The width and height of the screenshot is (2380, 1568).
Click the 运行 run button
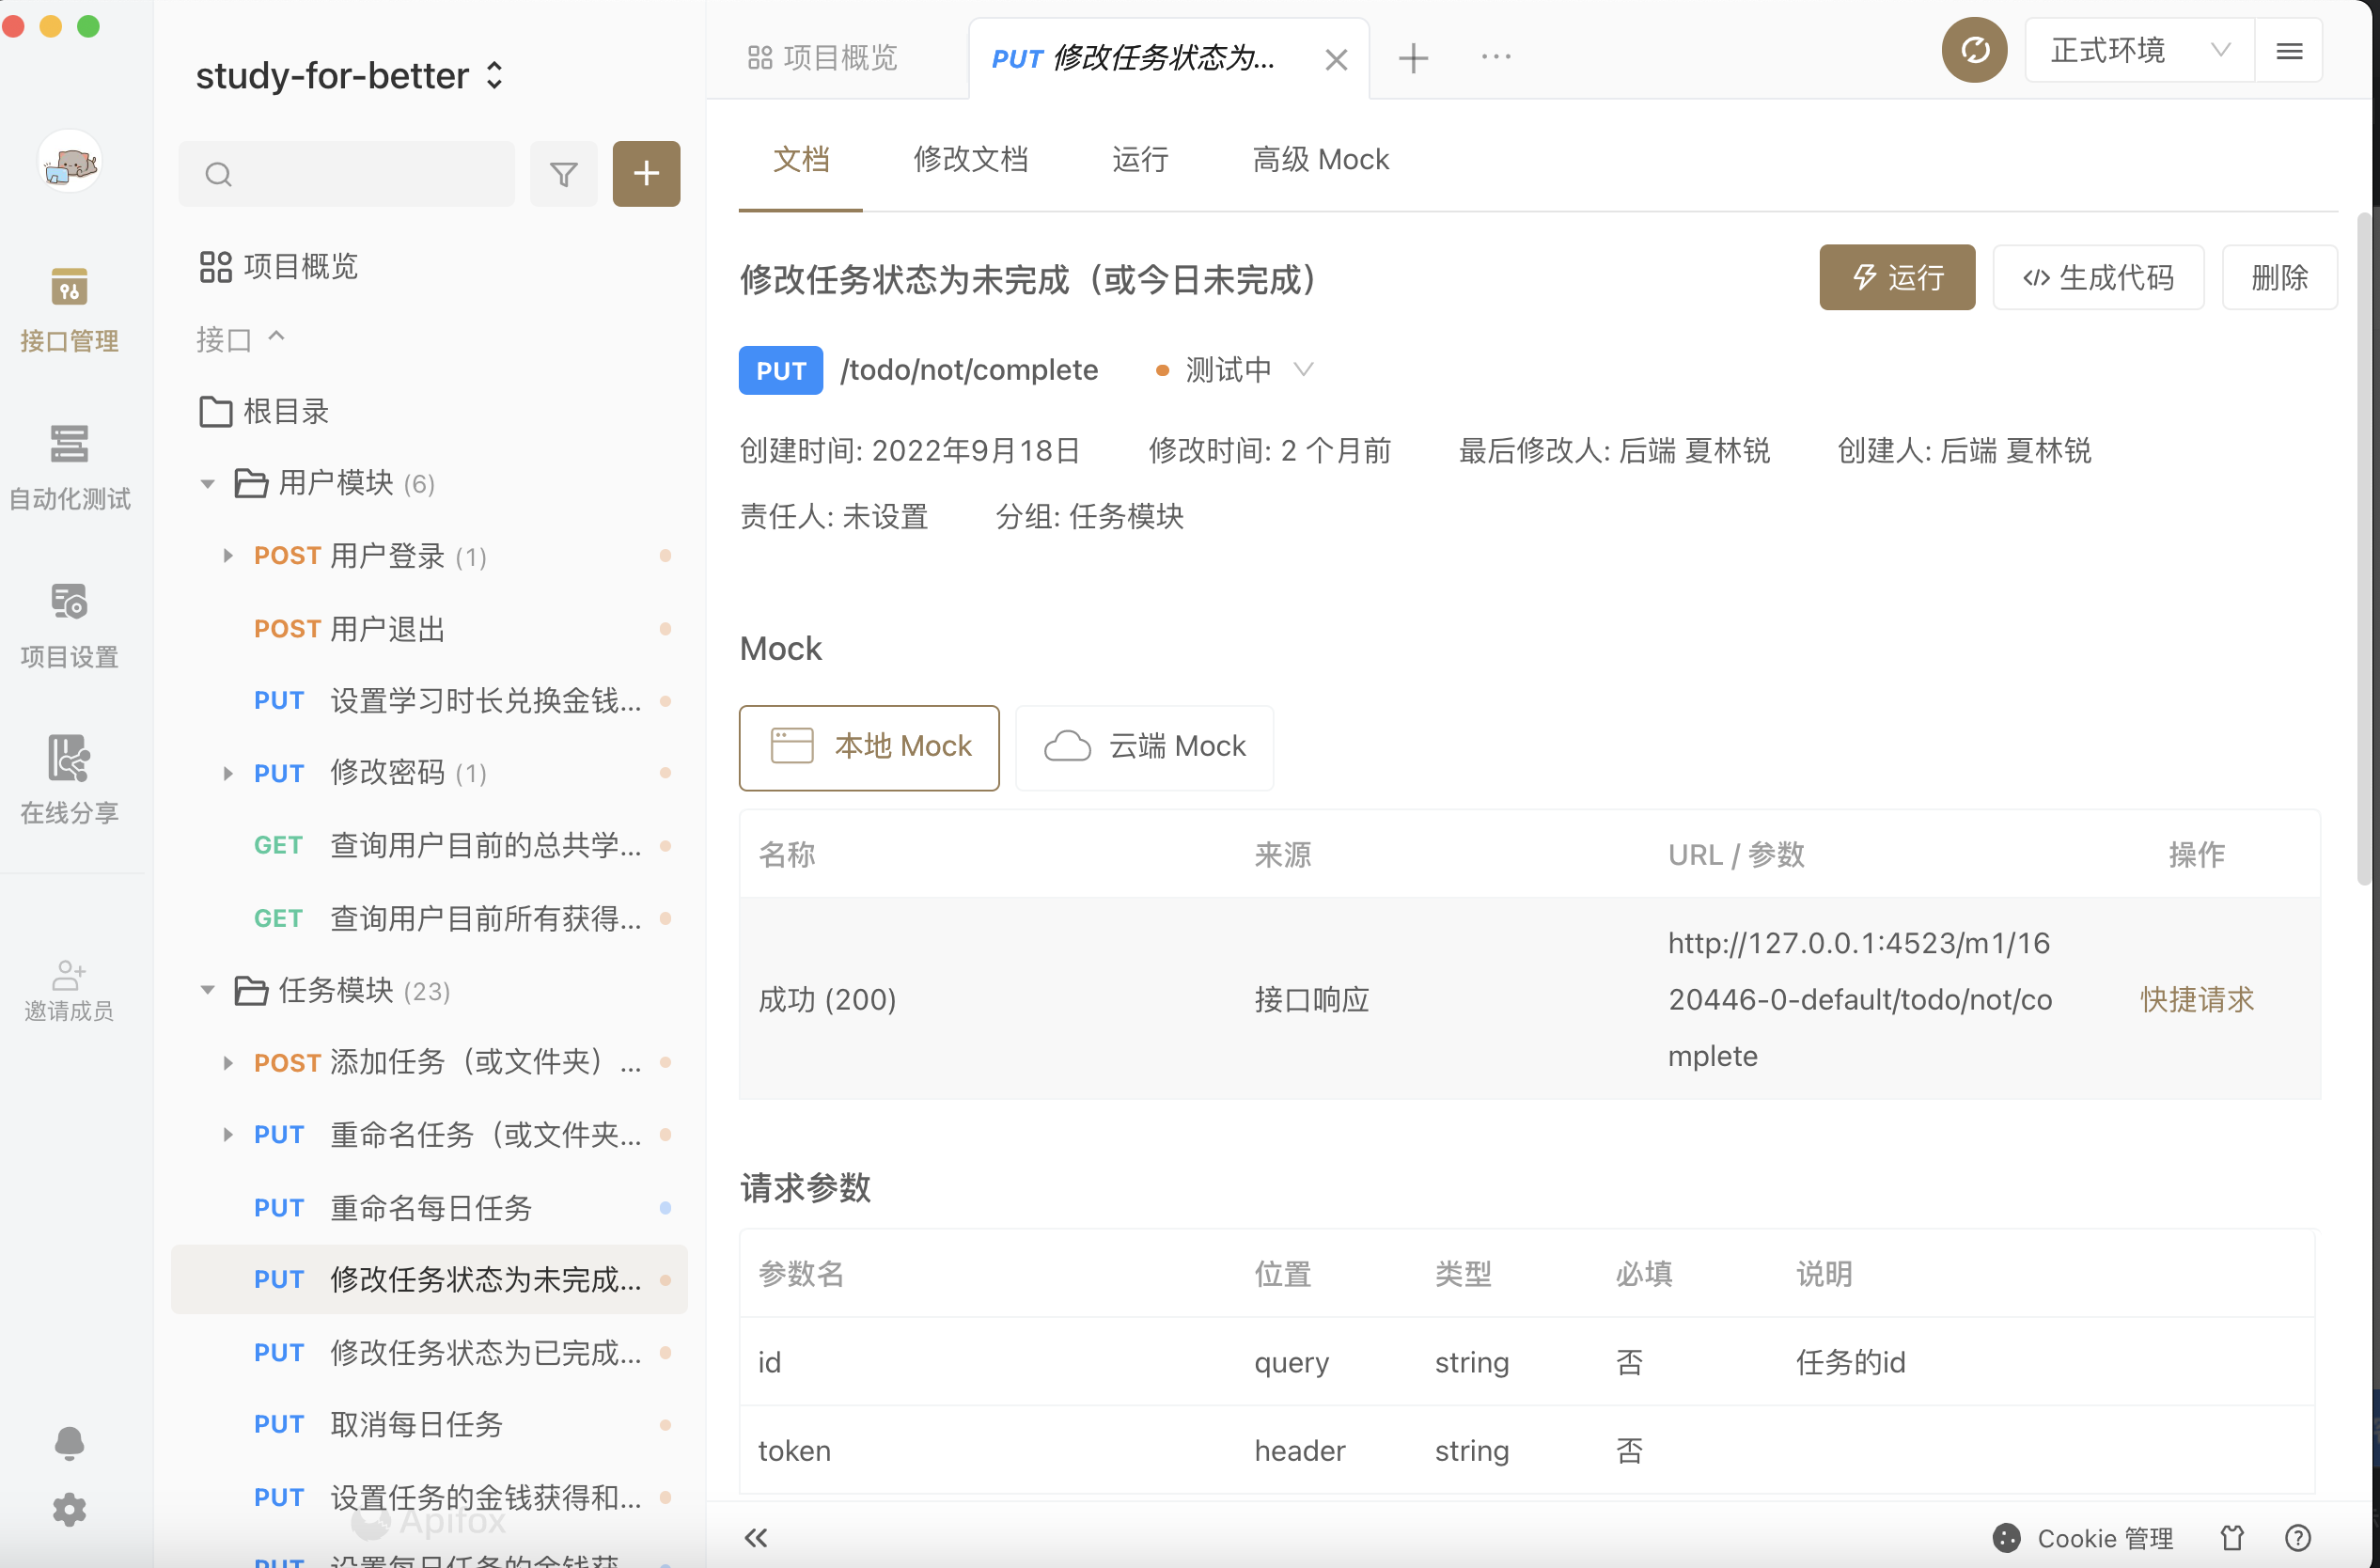click(x=1897, y=277)
